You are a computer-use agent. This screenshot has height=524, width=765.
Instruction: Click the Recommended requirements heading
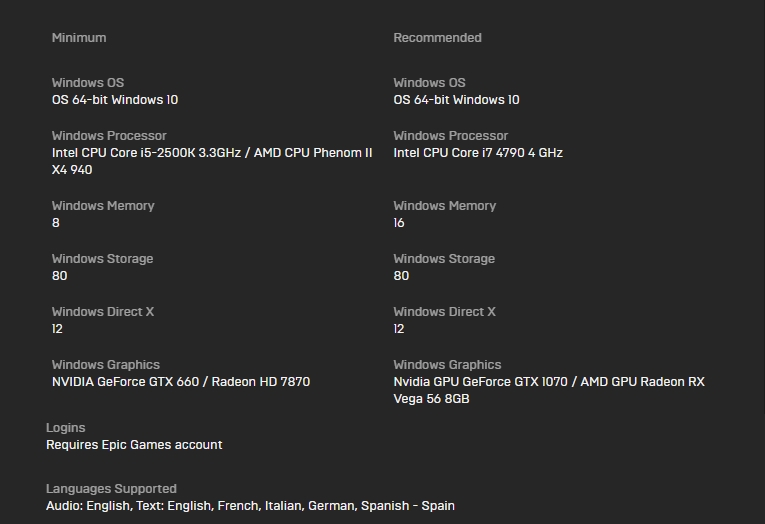437,38
